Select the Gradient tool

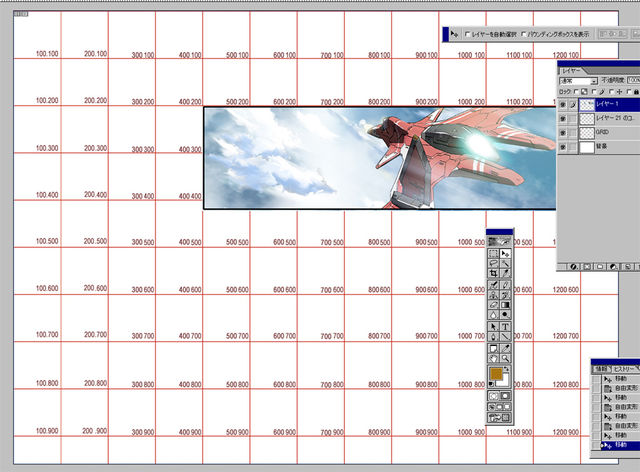505,305
